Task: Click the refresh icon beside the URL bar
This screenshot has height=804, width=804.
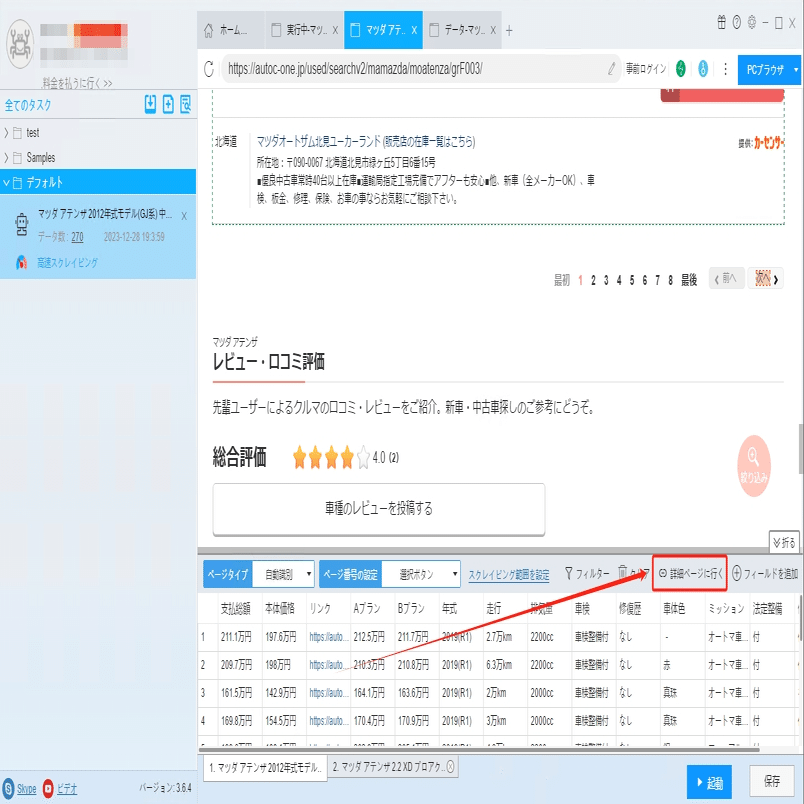Action: 209,69
